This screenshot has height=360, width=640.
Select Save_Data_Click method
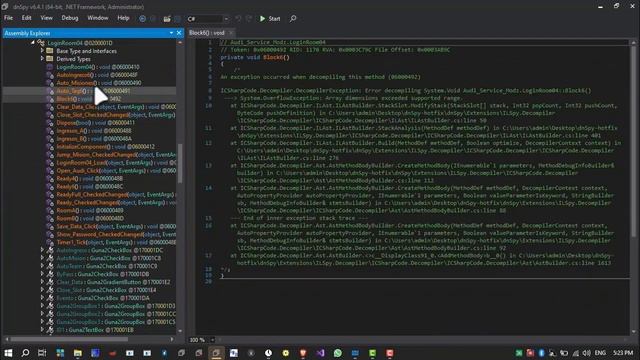point(116,227)
